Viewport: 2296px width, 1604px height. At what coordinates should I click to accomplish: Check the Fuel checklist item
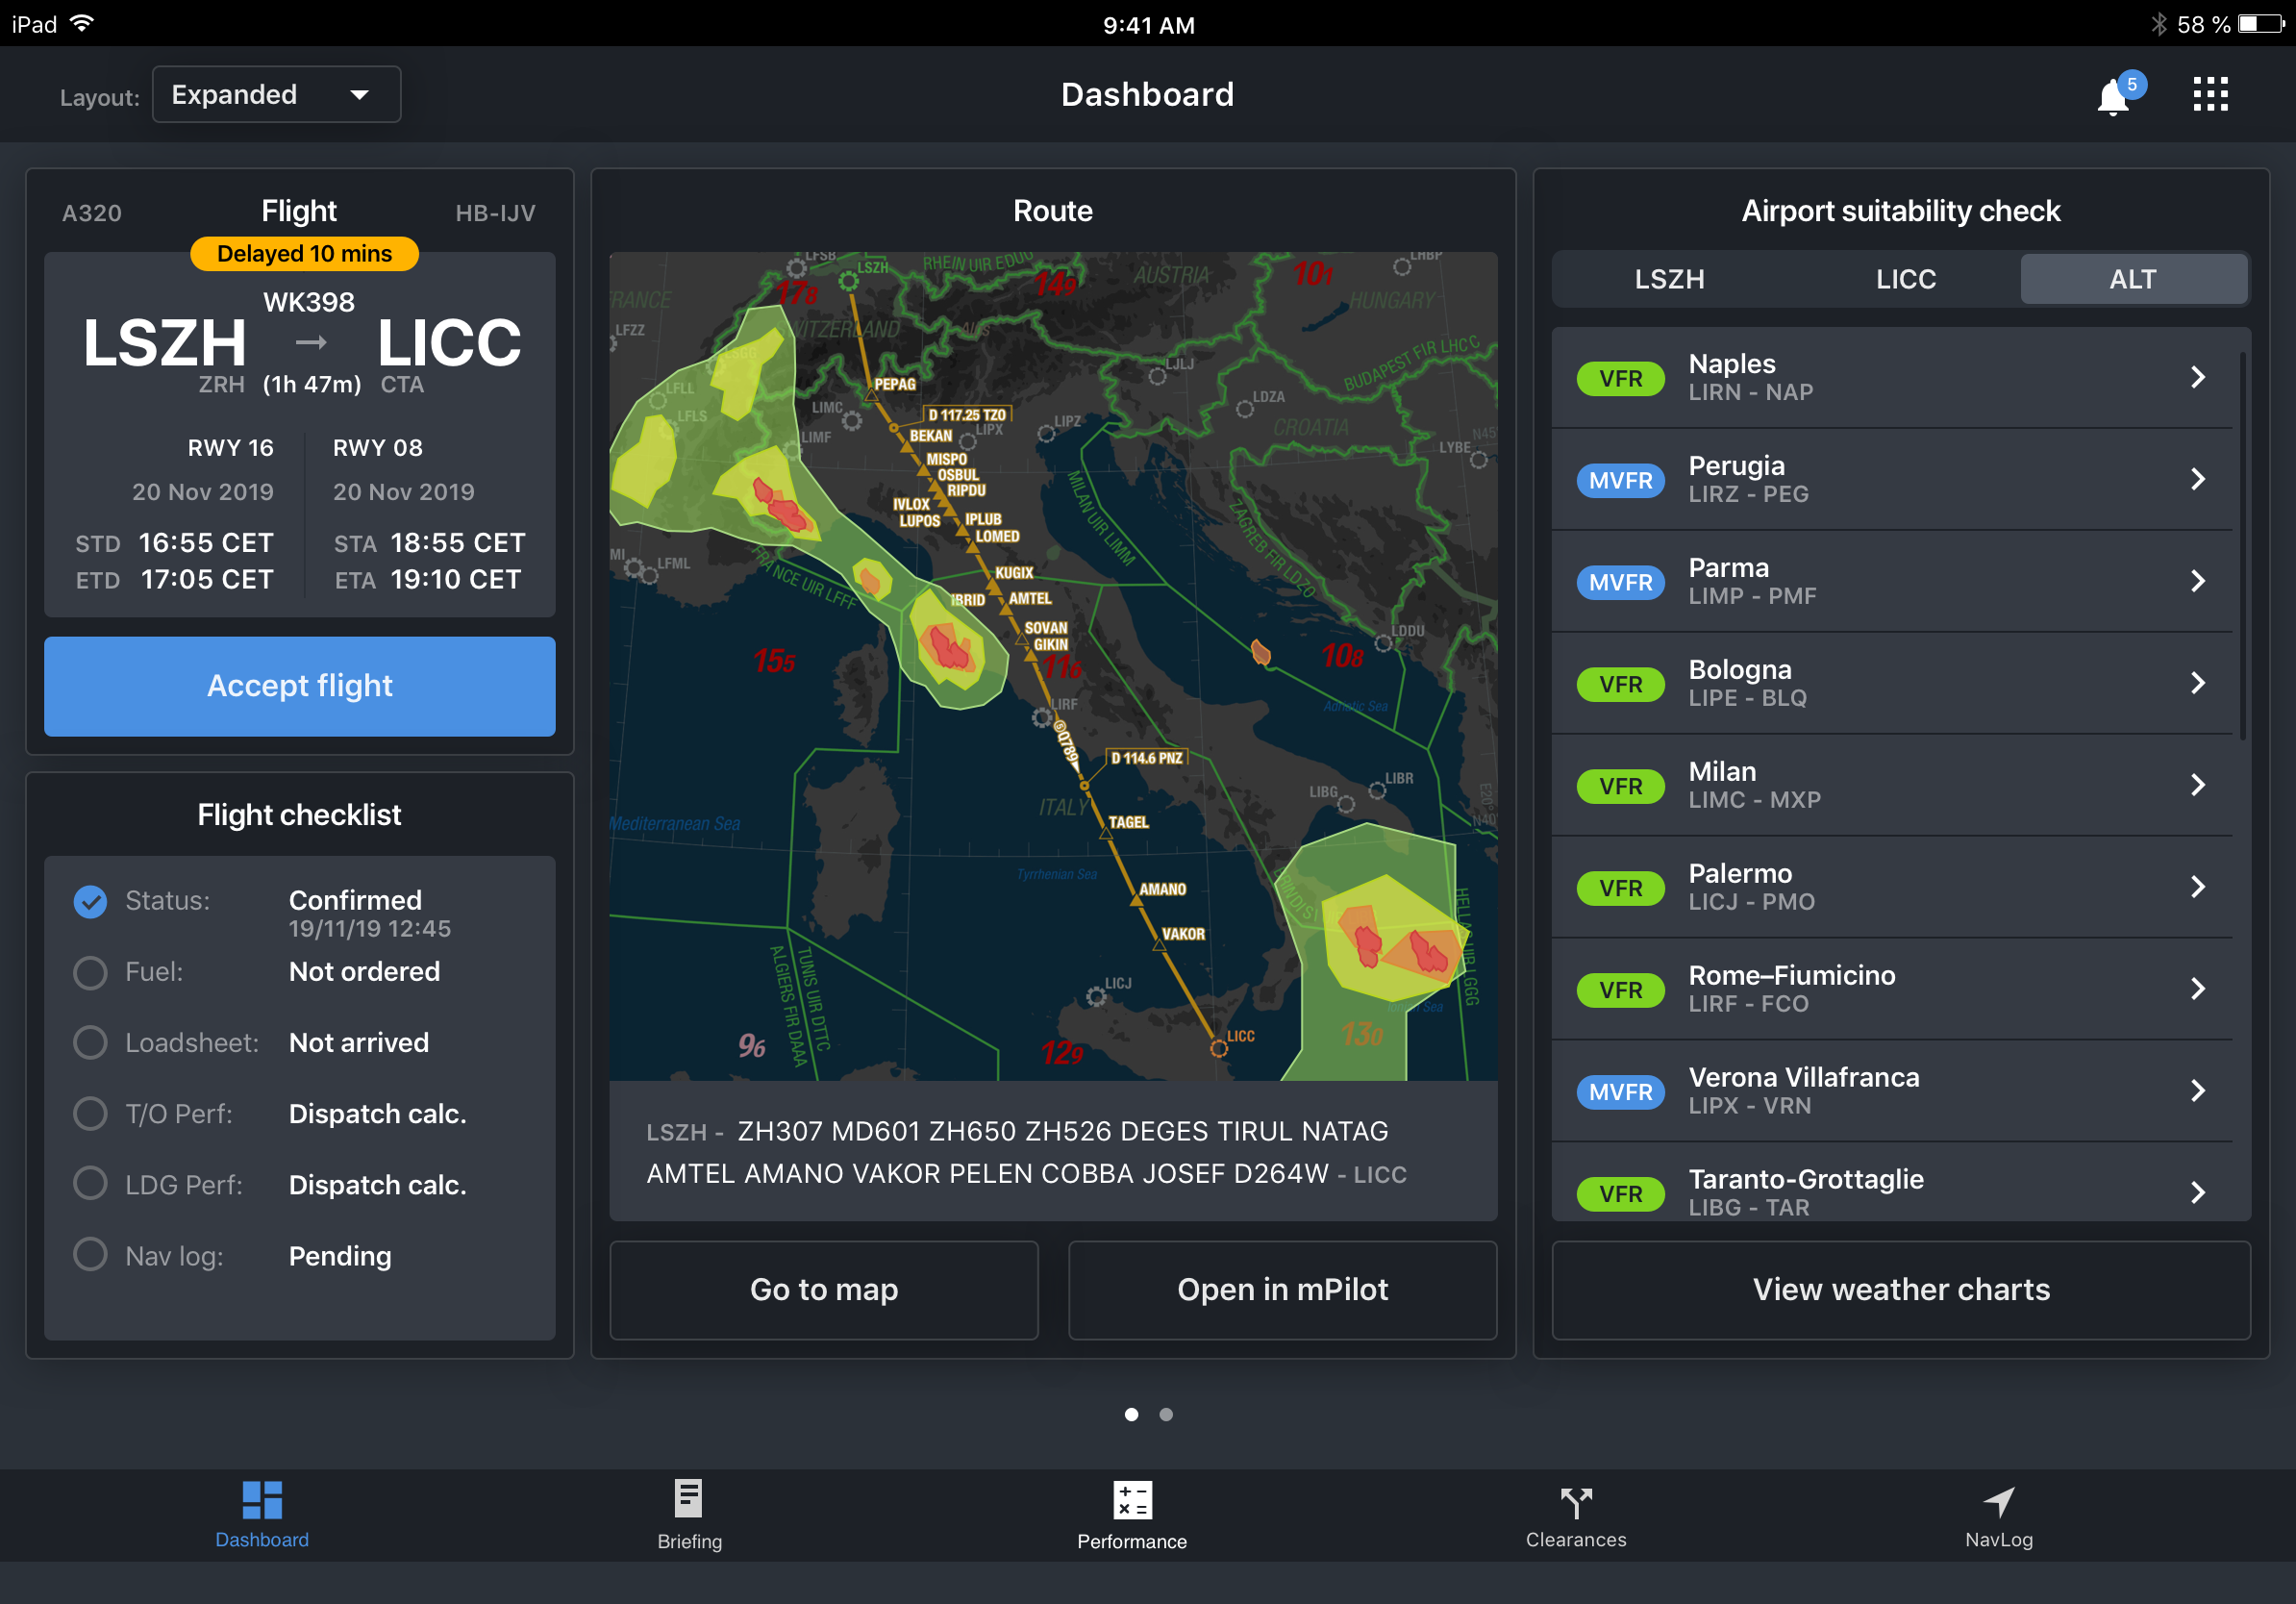tap(90, 972)
